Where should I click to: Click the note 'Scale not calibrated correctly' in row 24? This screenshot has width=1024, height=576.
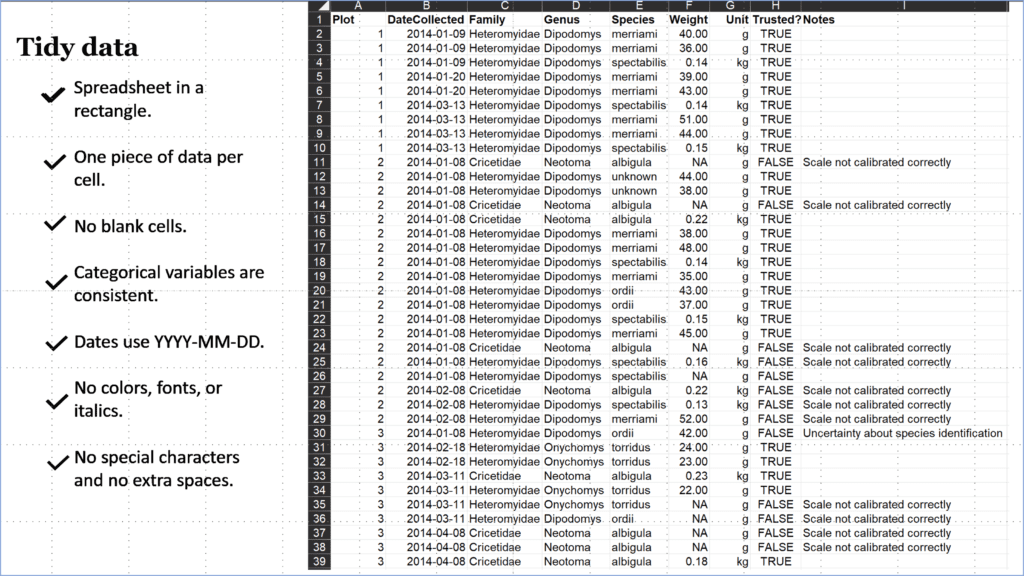(x=880, y=347)
